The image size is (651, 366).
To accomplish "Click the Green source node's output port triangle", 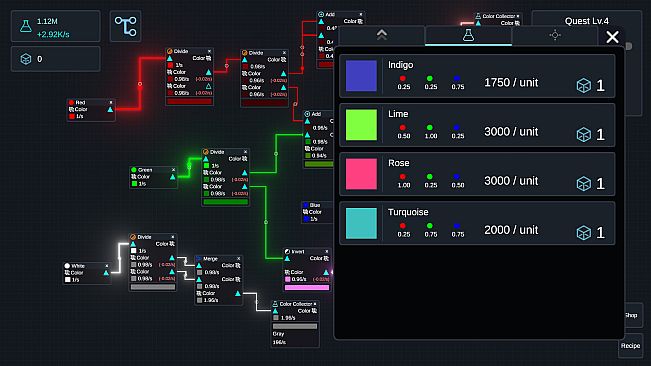I will tap(173, 177).
